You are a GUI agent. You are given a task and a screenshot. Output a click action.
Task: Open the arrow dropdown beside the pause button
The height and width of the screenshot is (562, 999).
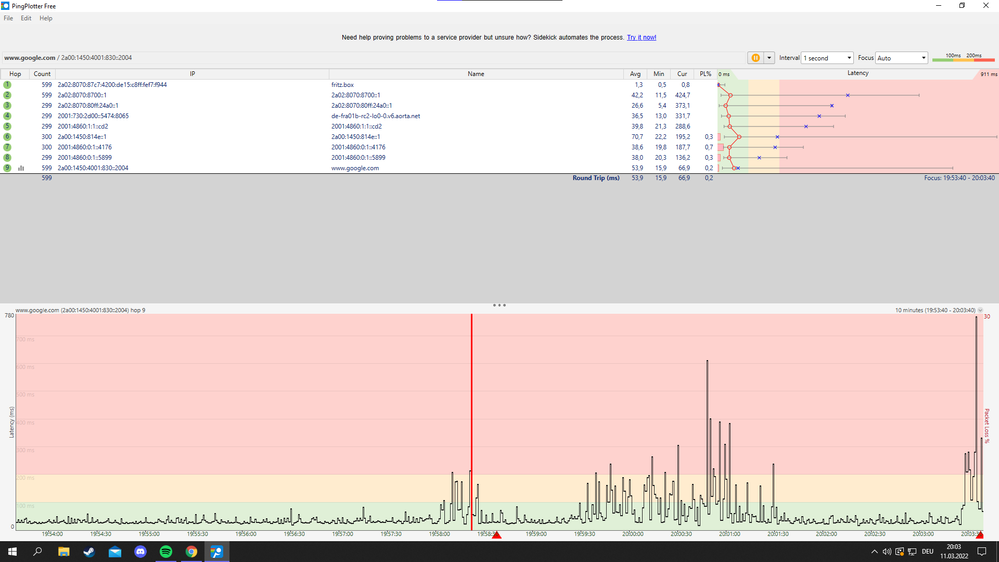coord(769,57)
